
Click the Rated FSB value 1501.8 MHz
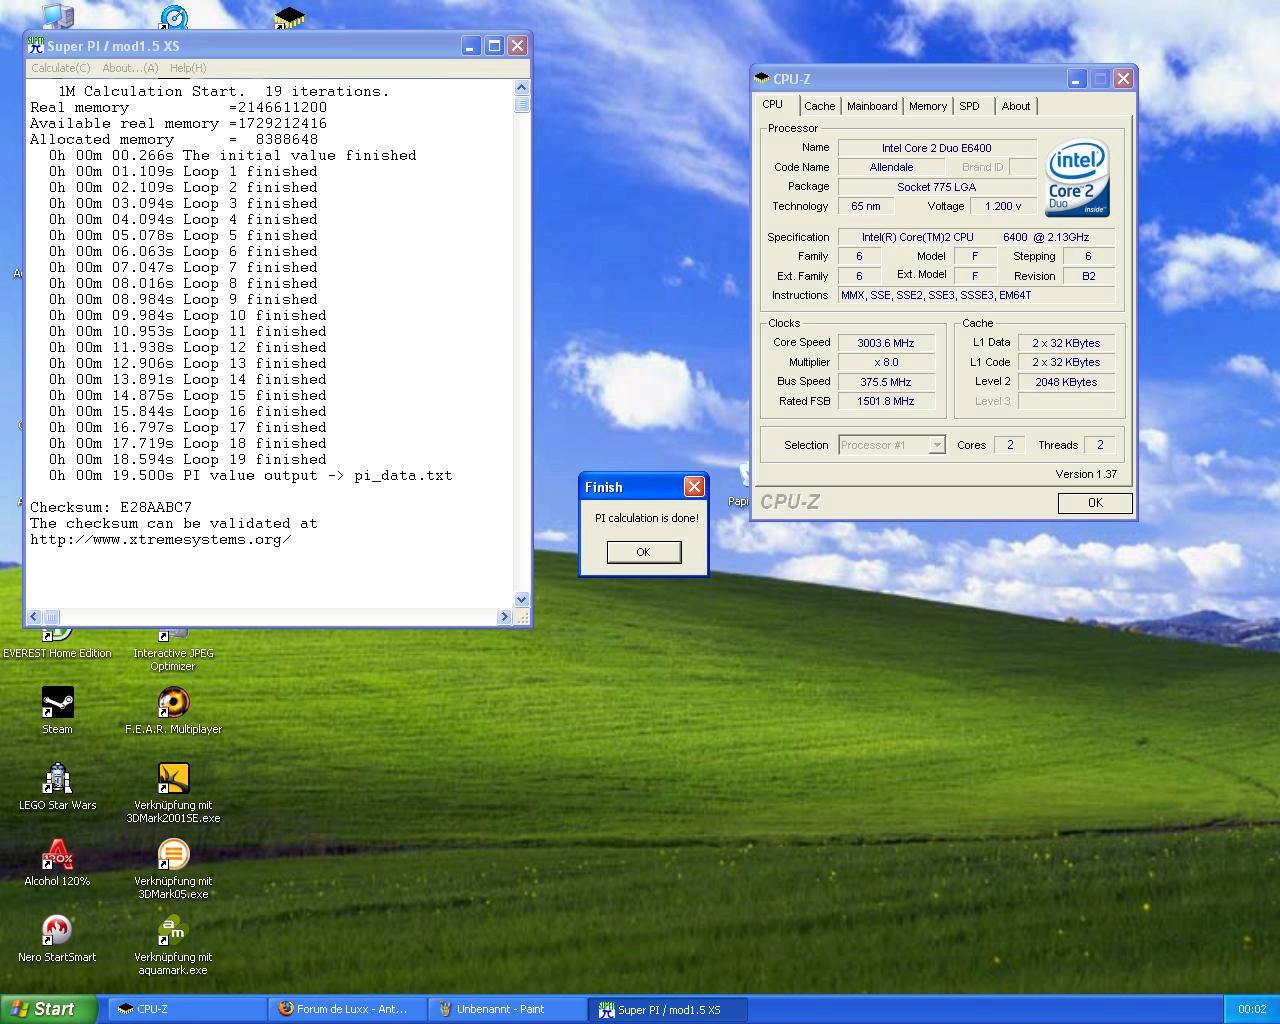point(886,401)
